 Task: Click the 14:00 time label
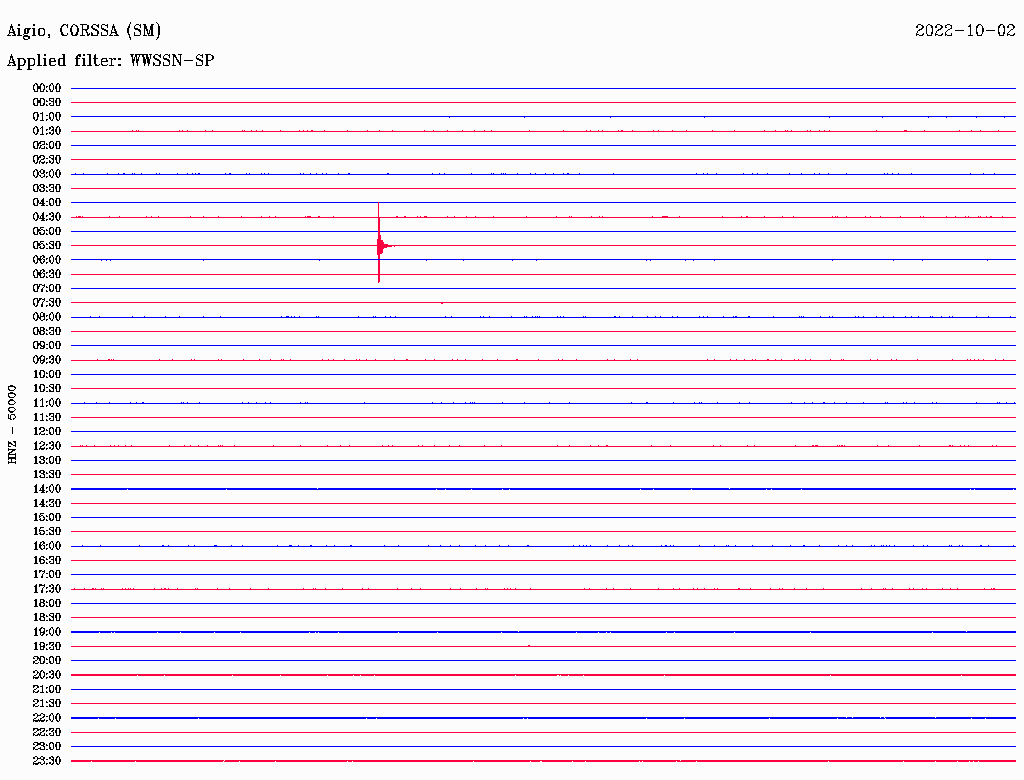click(x=47, y=489)
